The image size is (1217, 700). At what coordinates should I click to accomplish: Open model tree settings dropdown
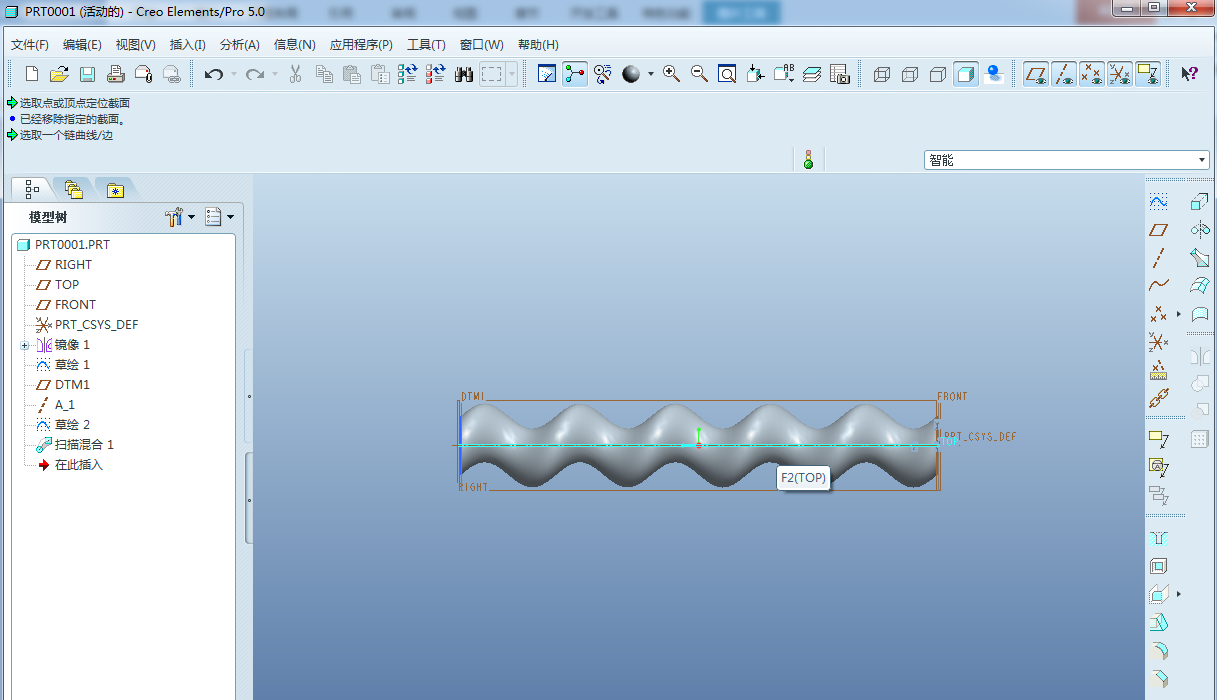coord(179,217)
